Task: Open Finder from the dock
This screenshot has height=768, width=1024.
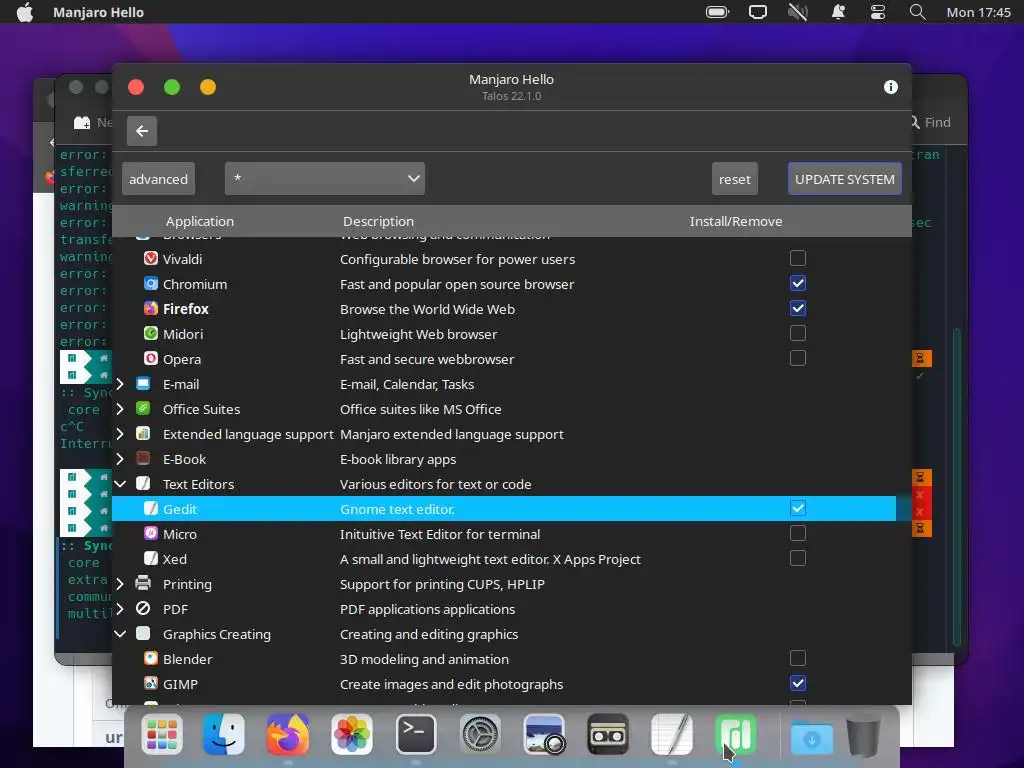Action: [x=224, y=735]
